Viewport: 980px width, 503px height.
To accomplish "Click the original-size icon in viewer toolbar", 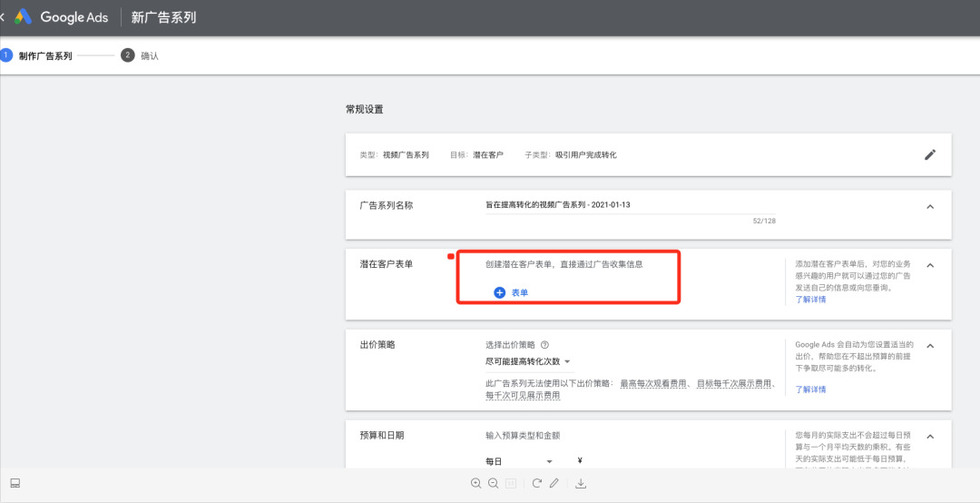I will (x=511, y=483).
